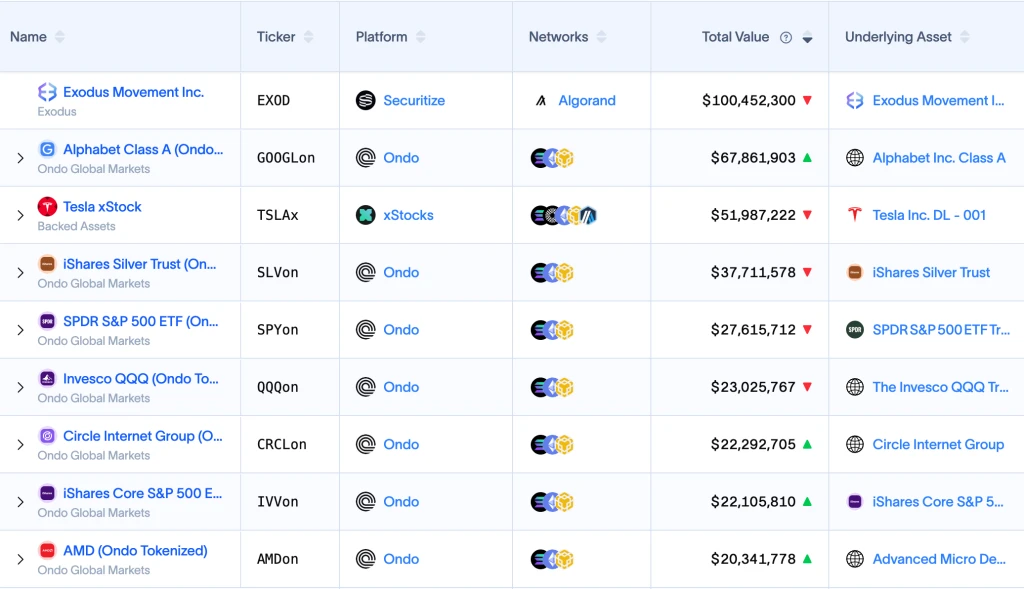Click the network icons in TSLAx row
The image size is (1024, 589).
(x=563, y=215)
